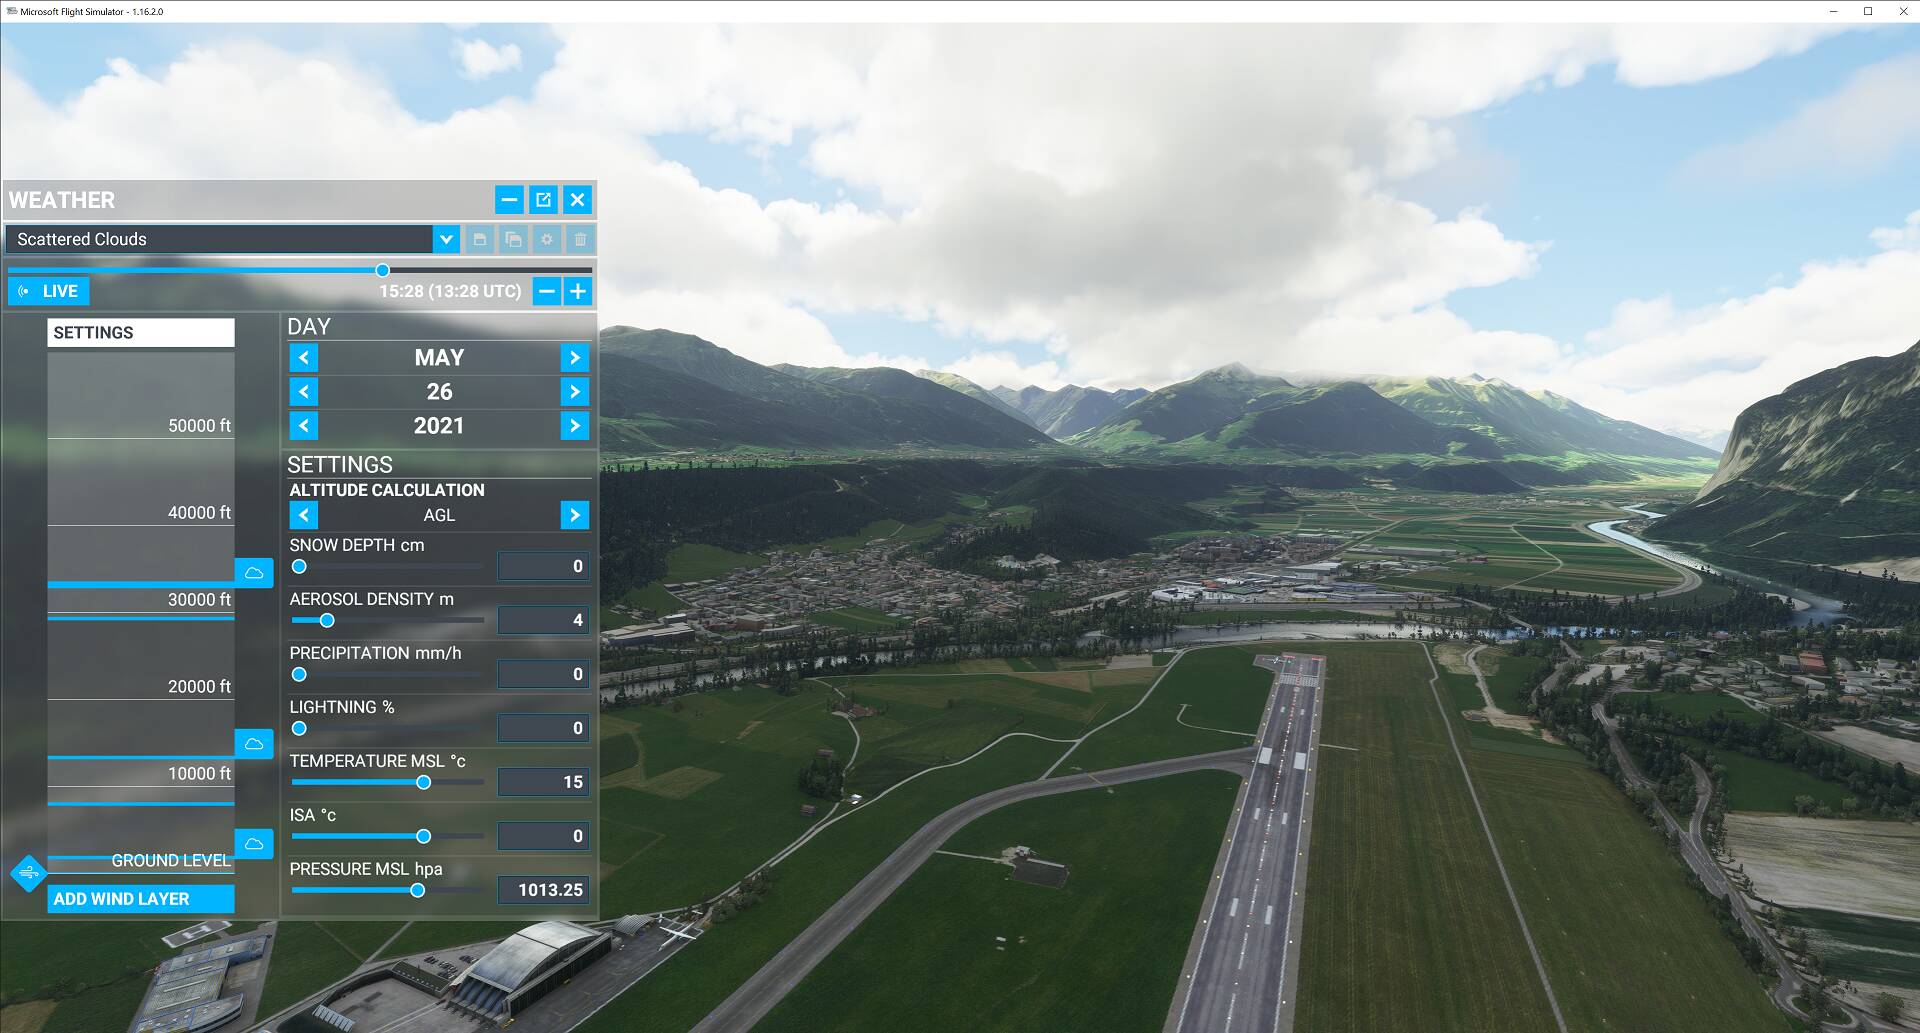The image size is (1920, 1033).
Task: Open the Scattered Clouds preset dropdown arrow
Action: tap(446, 239)
